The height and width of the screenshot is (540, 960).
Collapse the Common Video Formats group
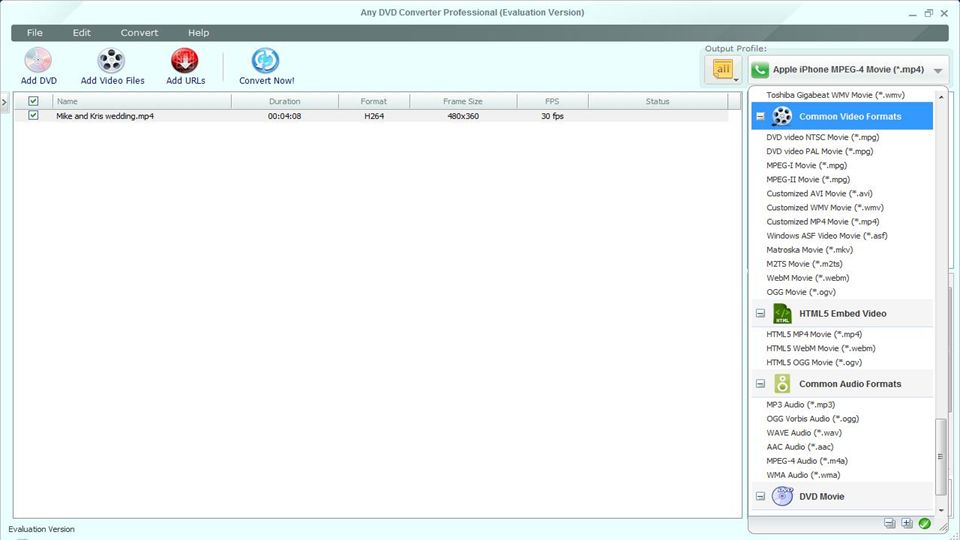tap(760, 116)
